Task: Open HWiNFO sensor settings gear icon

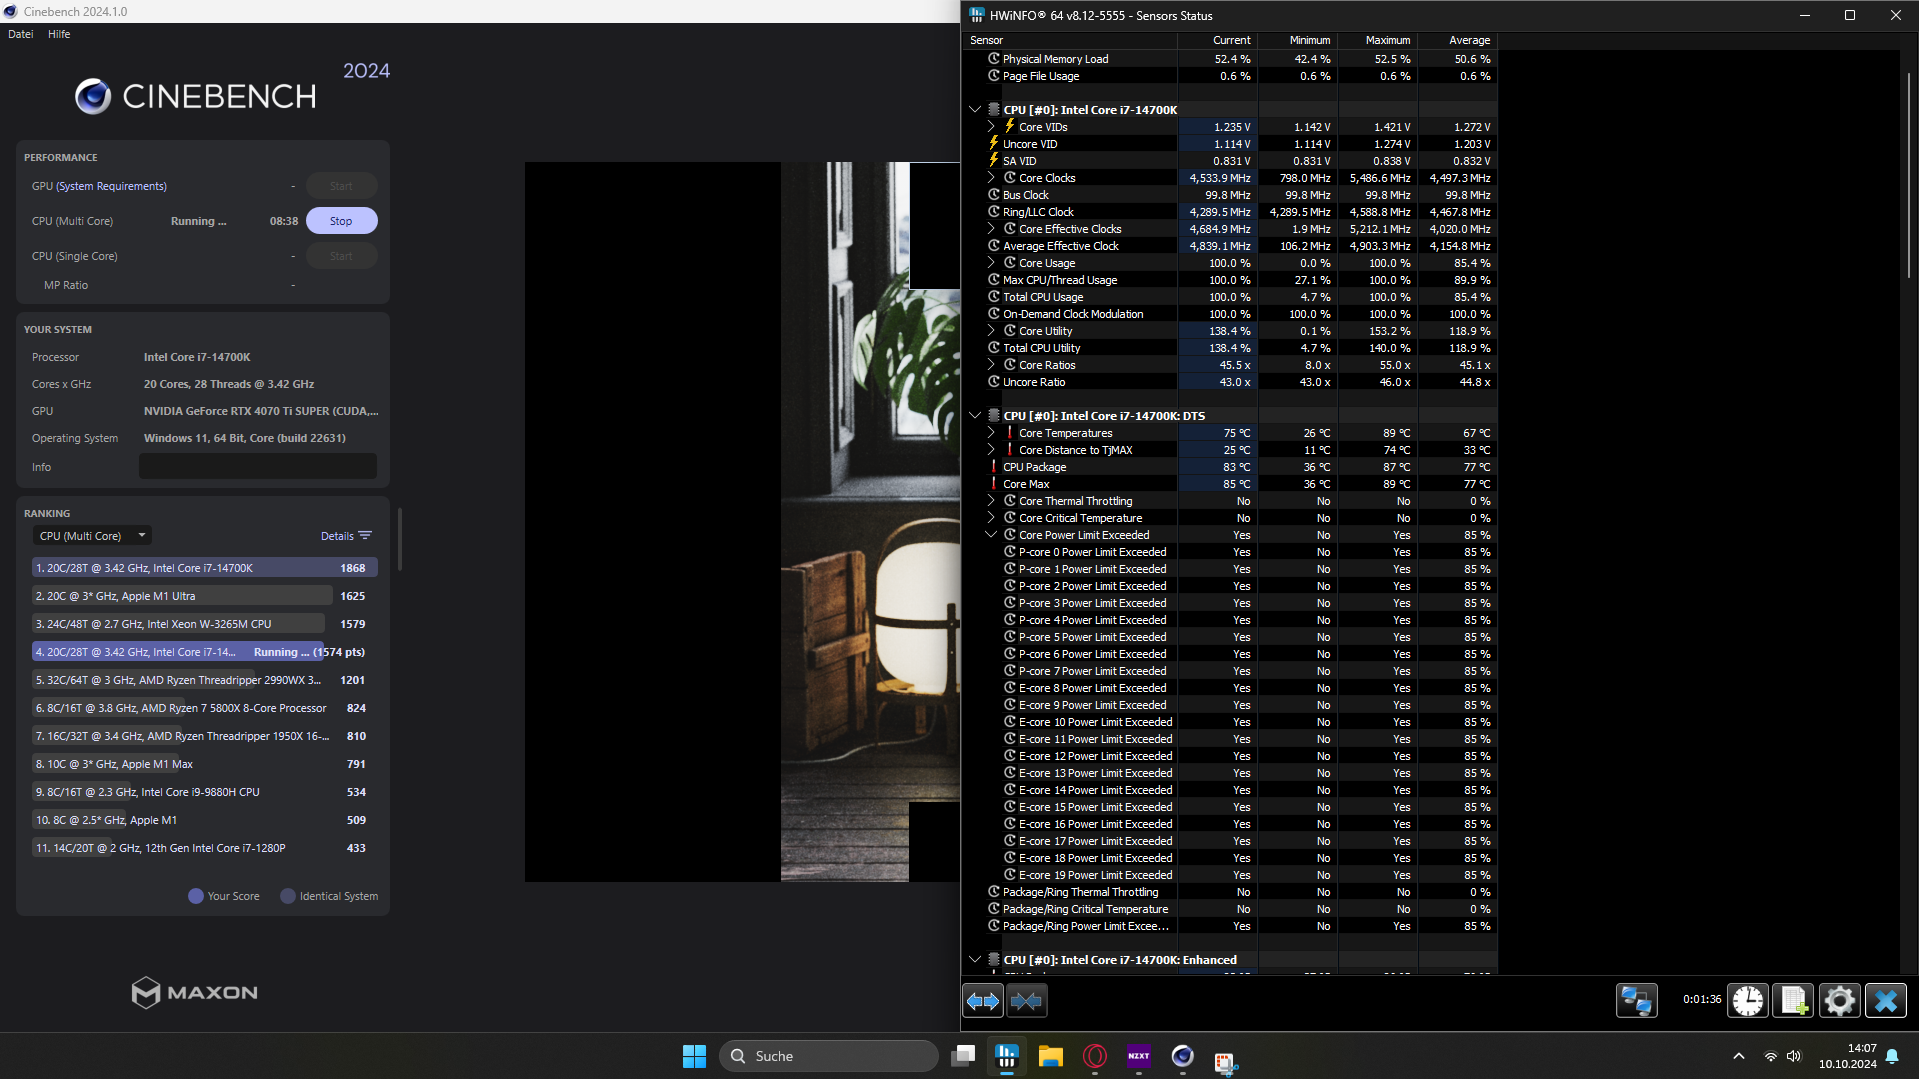Action: click(1840, 1000)
